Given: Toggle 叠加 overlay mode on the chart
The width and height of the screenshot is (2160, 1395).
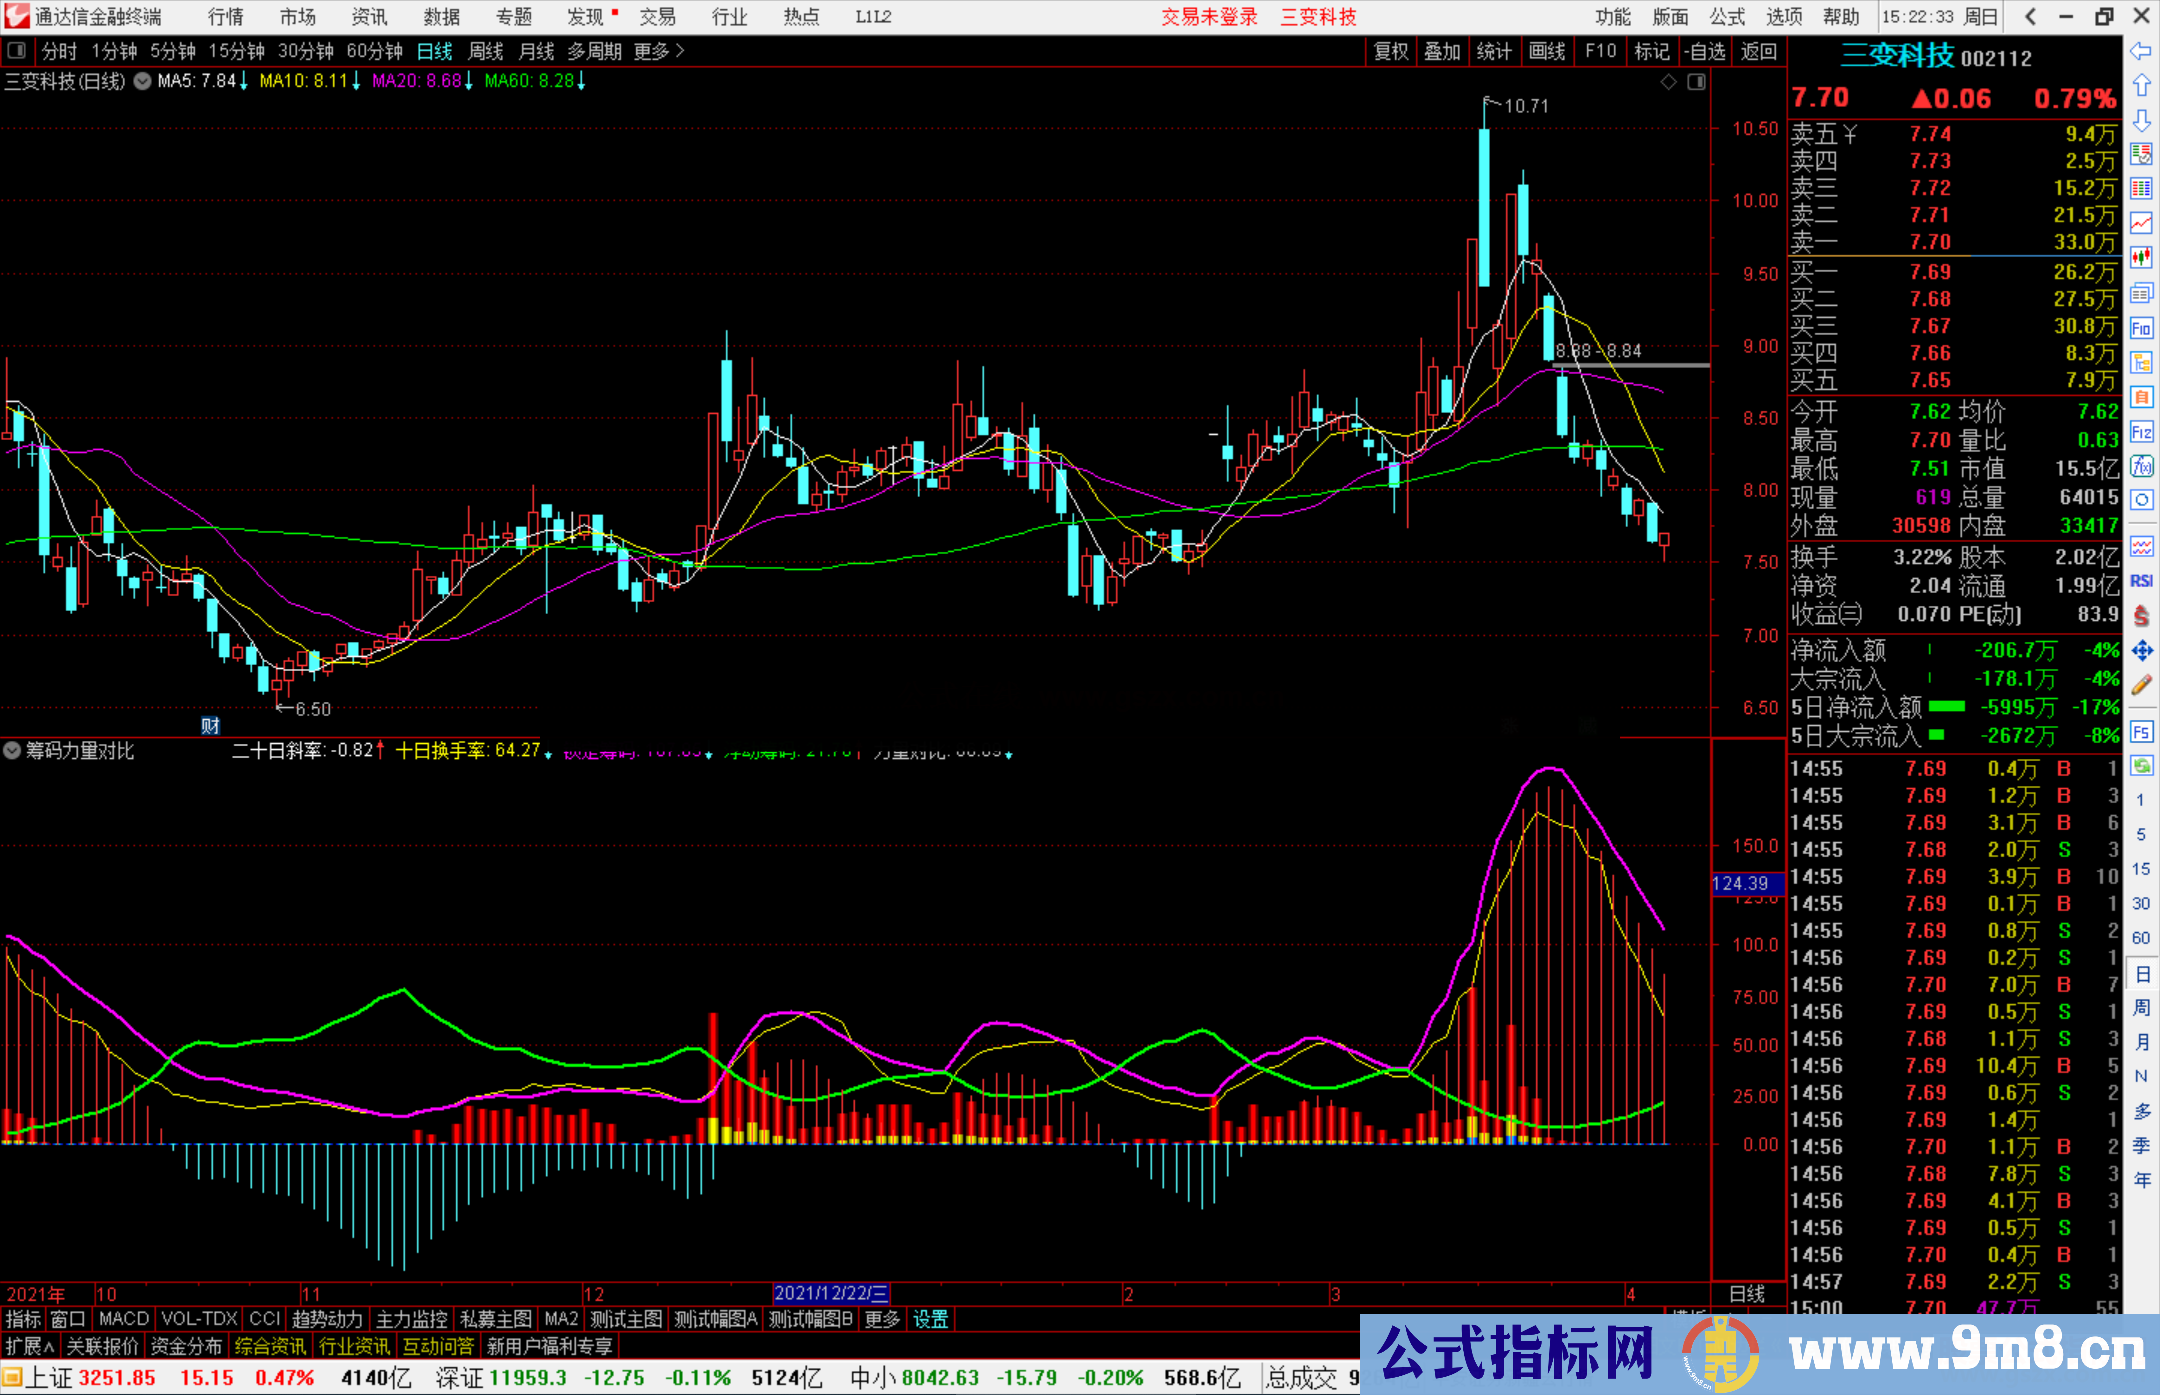Looking at the screenshot, I should click(x=1442, y=51).
